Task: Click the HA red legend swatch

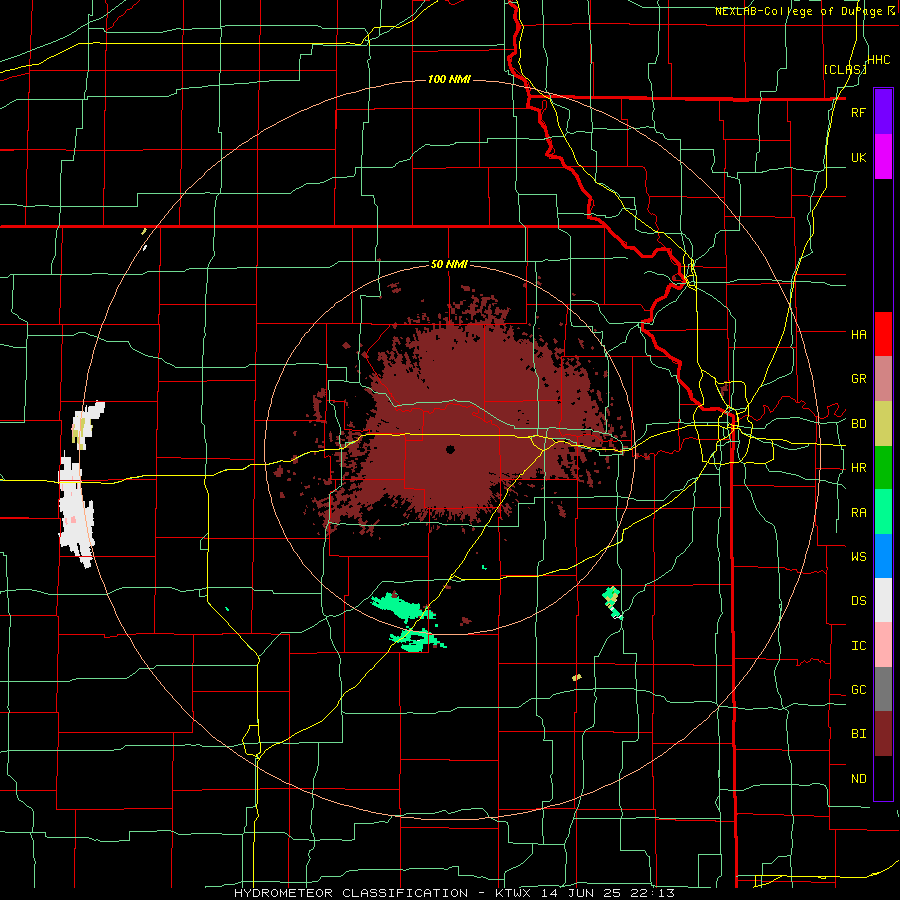Action: click(x=883, y=334)
